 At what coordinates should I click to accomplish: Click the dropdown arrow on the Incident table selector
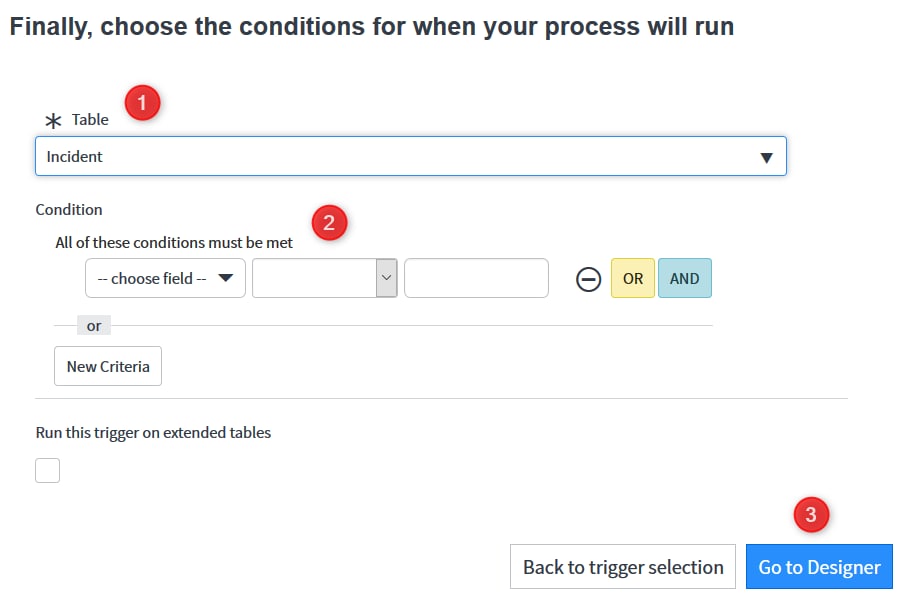pyautogui.click(x=768, y=156)
